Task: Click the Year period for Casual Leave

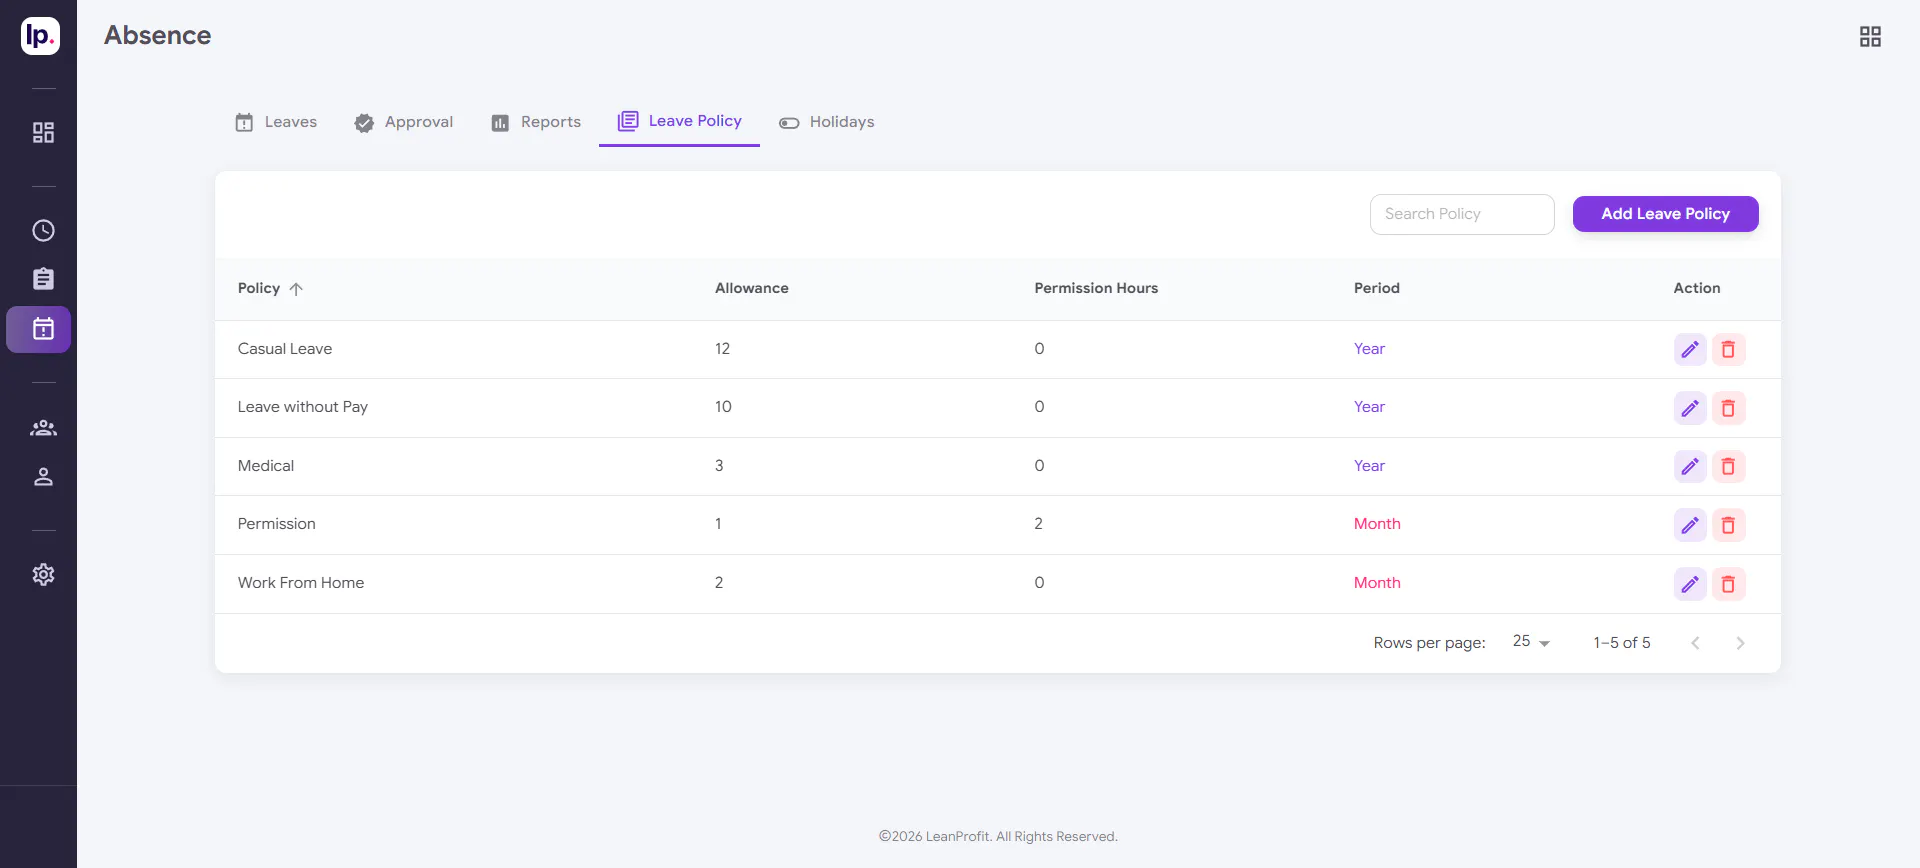Action: 1369,349
